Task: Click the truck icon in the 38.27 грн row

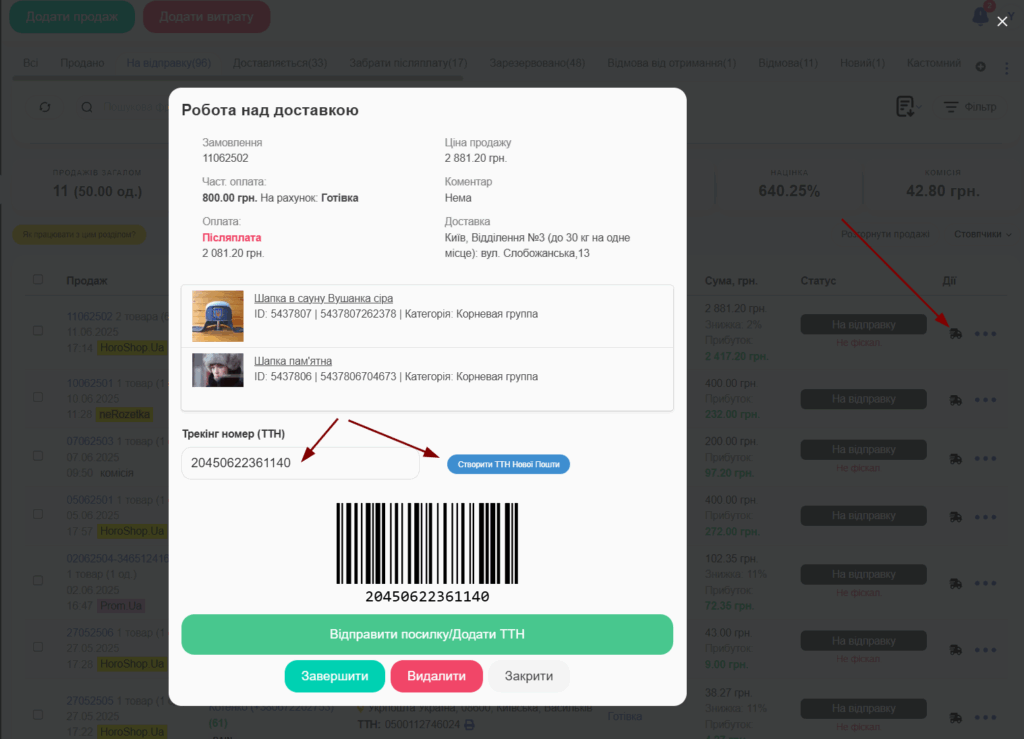Action: click(x=955, y=717)
